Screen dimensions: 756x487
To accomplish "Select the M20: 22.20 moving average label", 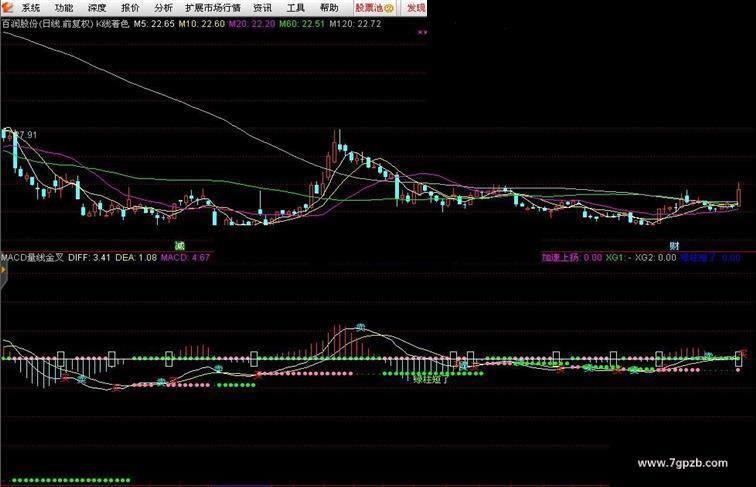I will (252, 24).
